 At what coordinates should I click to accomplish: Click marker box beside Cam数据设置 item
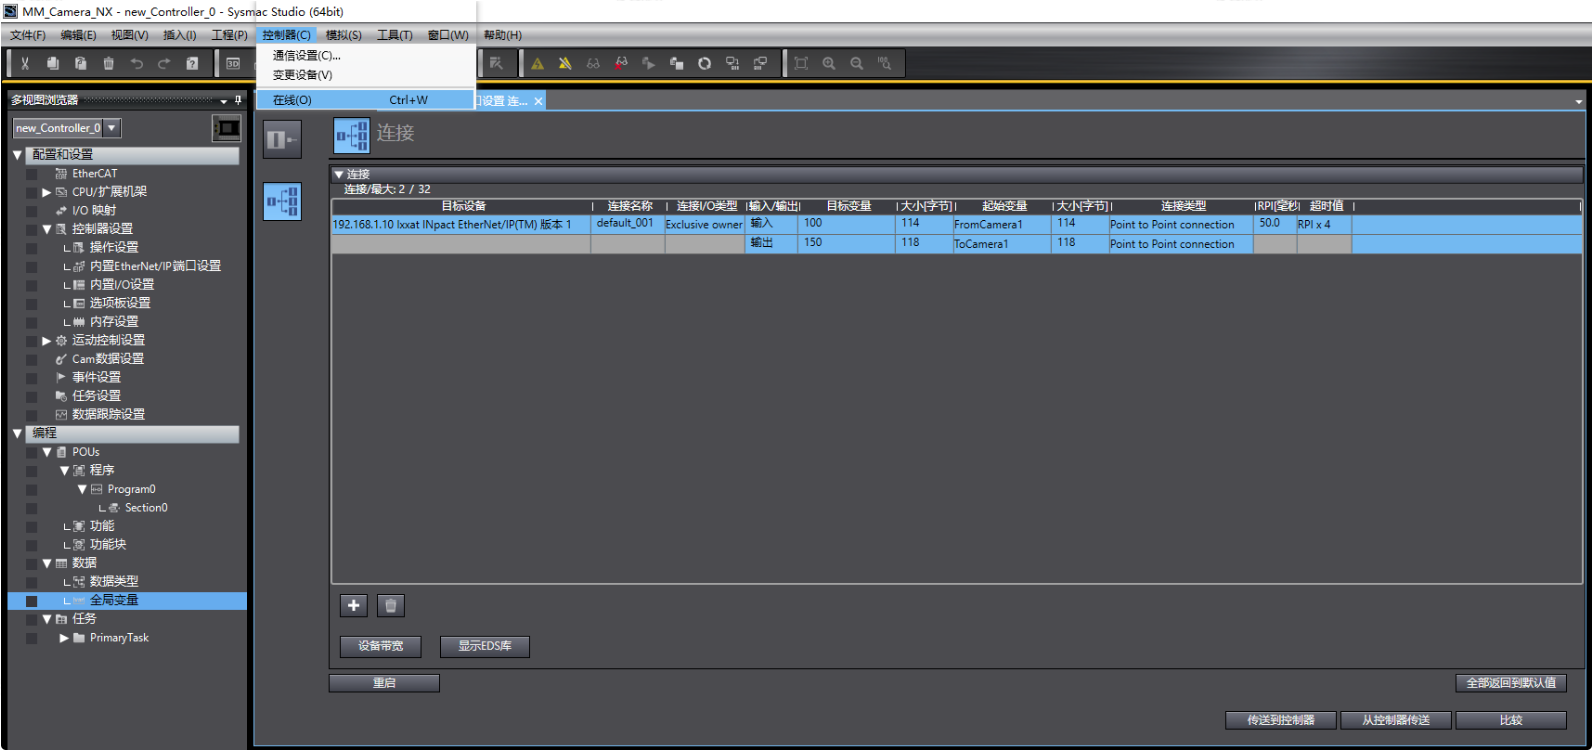coord(32,359)
